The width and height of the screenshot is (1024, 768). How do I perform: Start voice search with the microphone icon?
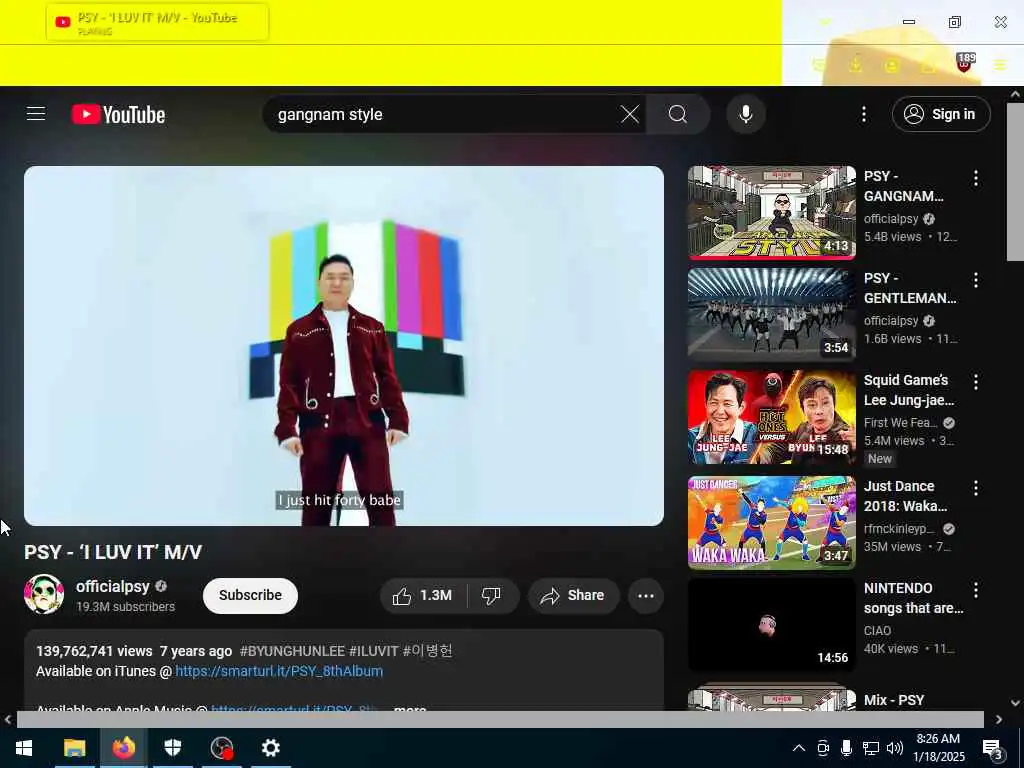coord(745,114)
